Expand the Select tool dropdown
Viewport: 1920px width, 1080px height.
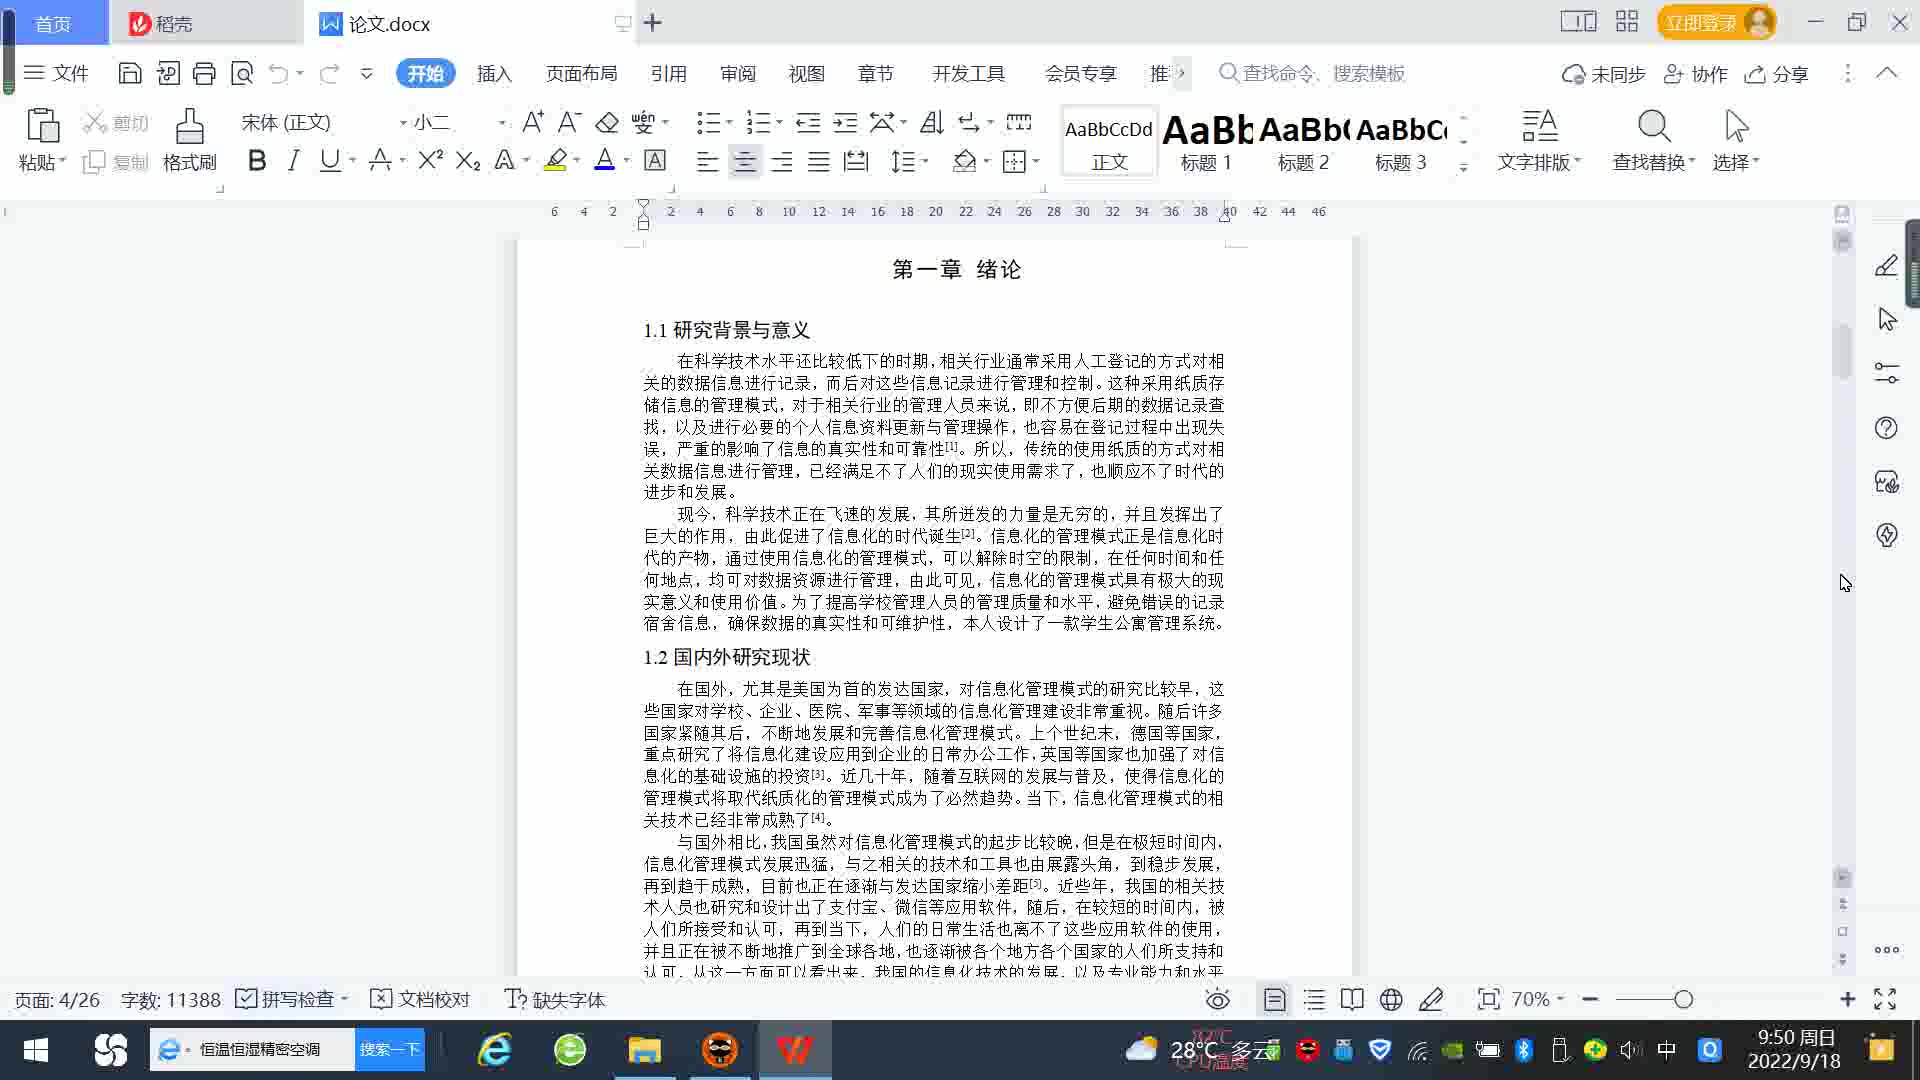[x=1756, y=161]
